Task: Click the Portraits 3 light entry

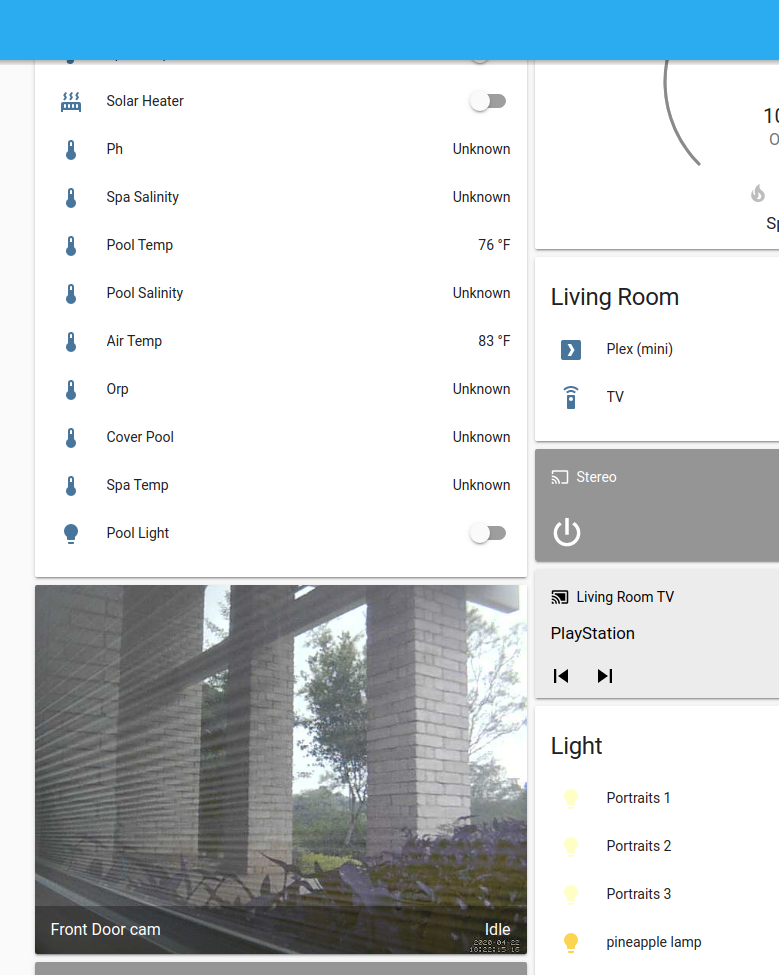Action: 638,894
